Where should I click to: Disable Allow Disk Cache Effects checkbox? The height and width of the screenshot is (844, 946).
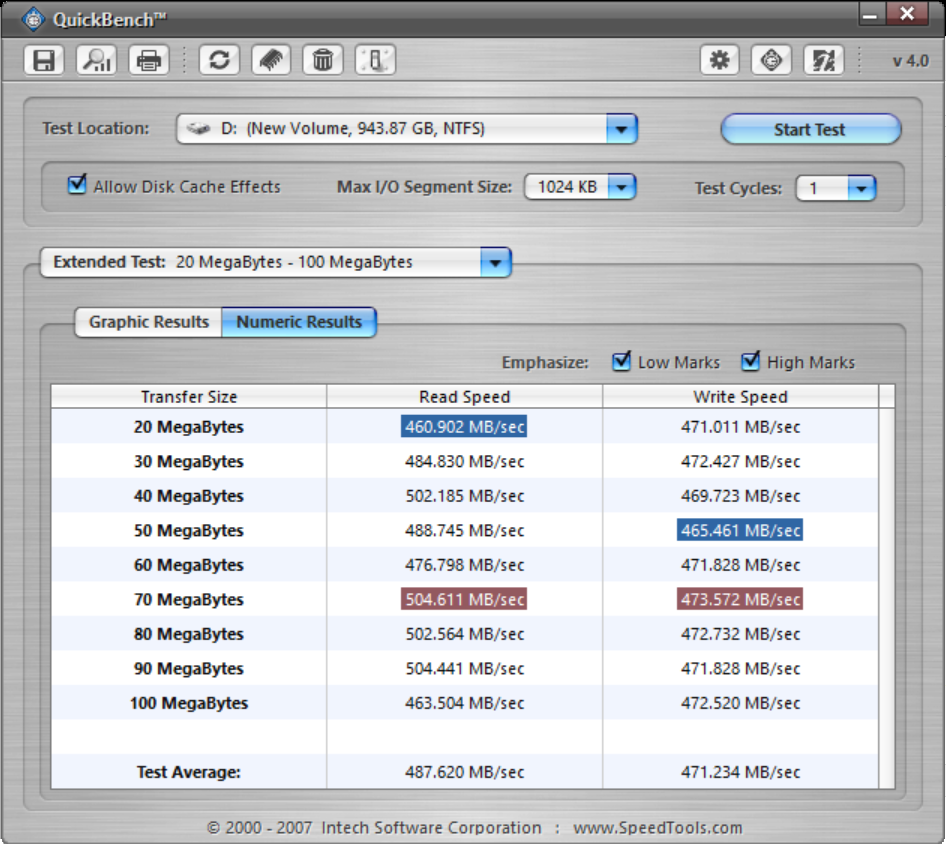tap(77, 185)
